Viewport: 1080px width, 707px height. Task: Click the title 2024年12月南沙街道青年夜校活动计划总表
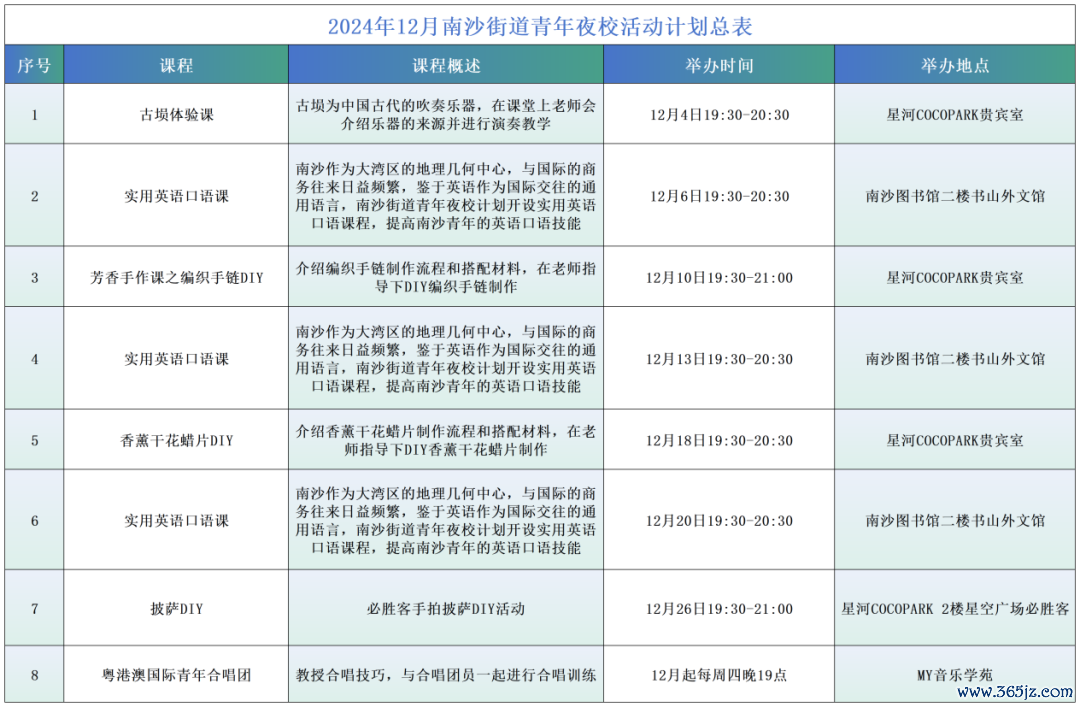(x=539, y=26)
